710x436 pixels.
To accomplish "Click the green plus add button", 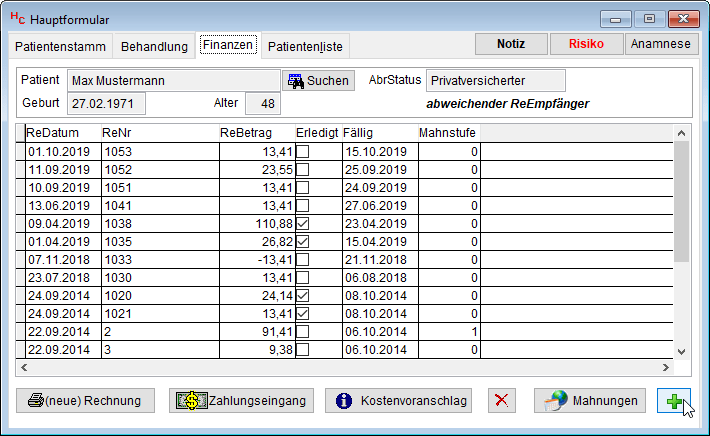I will pos(676,400).
